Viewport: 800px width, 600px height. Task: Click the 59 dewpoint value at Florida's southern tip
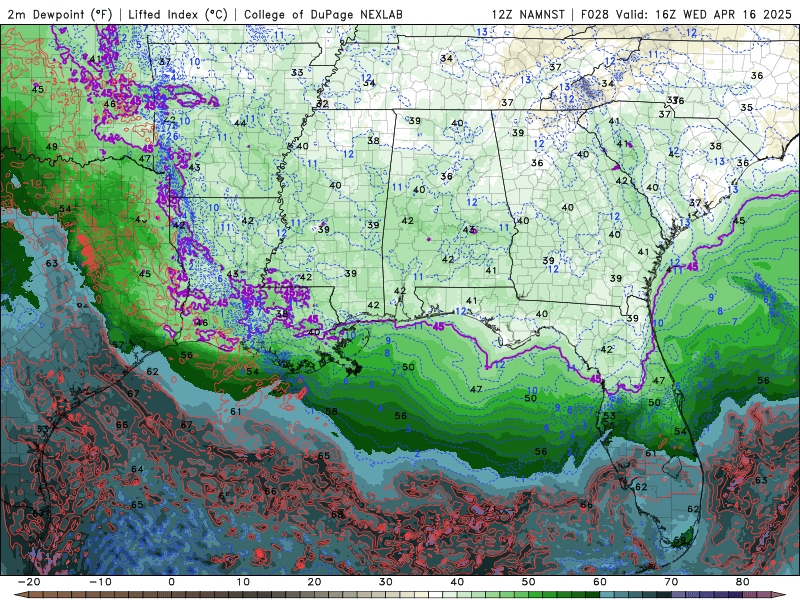[x=680, y=540]
